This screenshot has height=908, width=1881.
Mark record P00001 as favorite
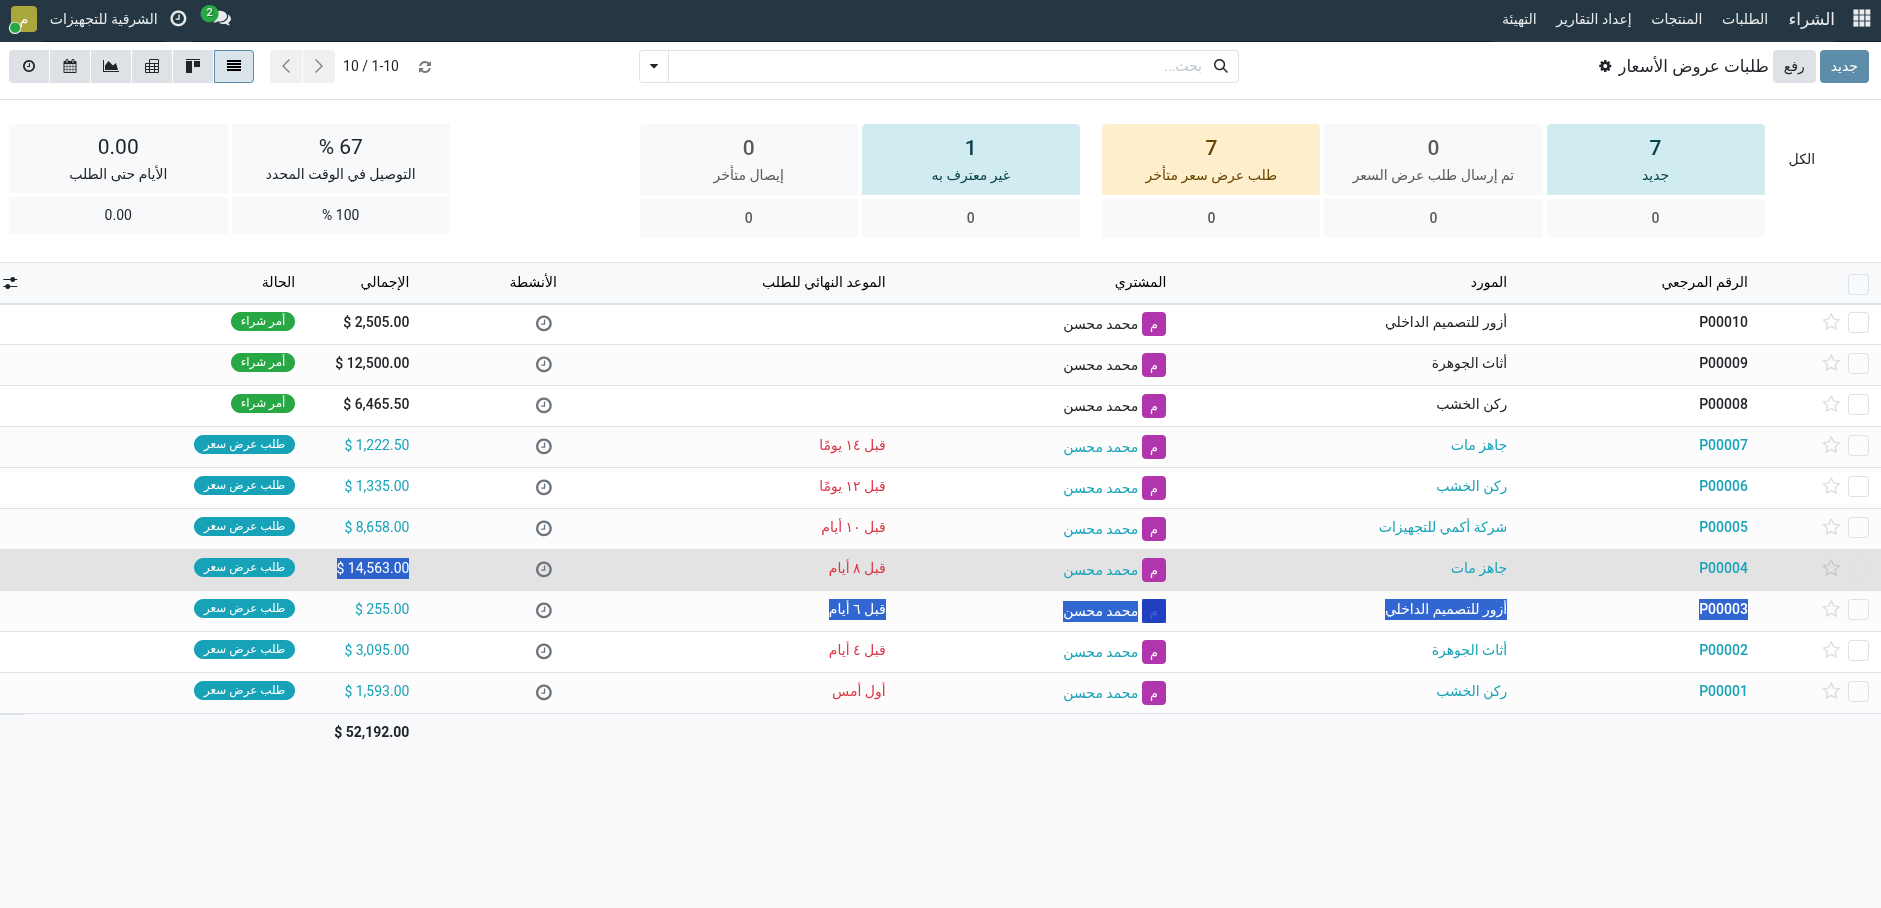coord(1831,691)
